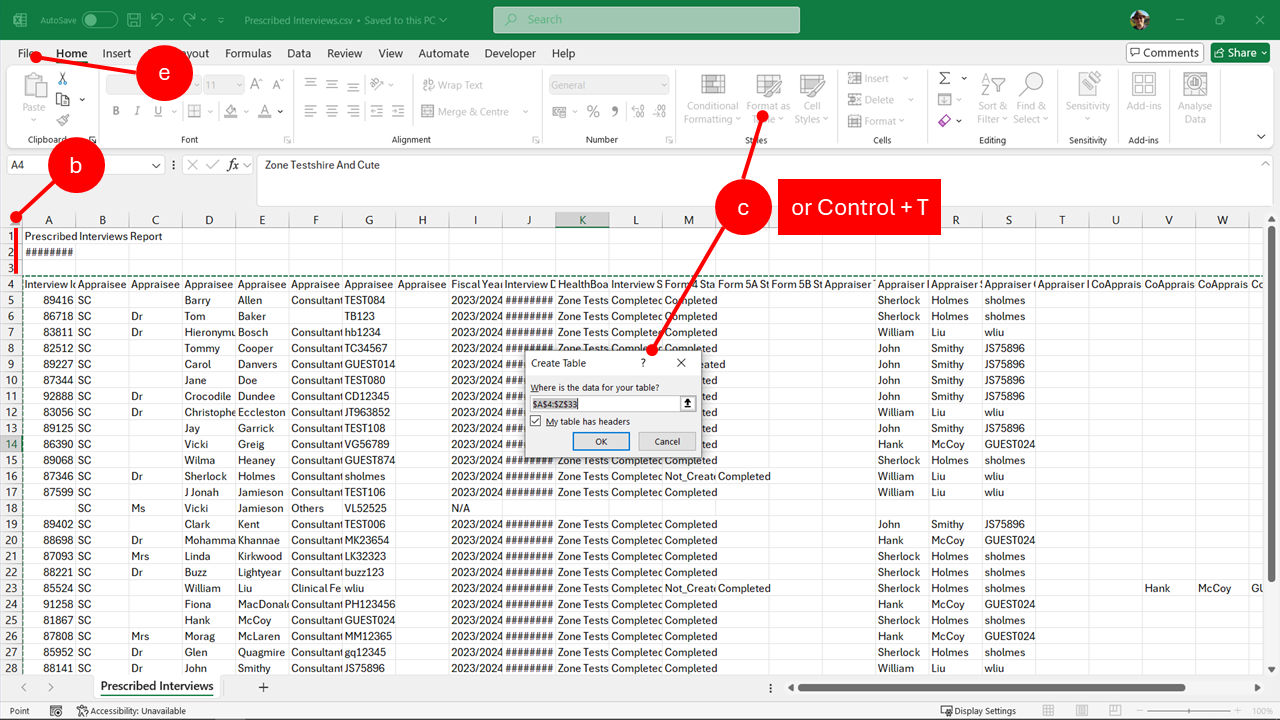Toggle Wrap Text option
Viewport: 1280px width, 720px height.
coord(453,85)
